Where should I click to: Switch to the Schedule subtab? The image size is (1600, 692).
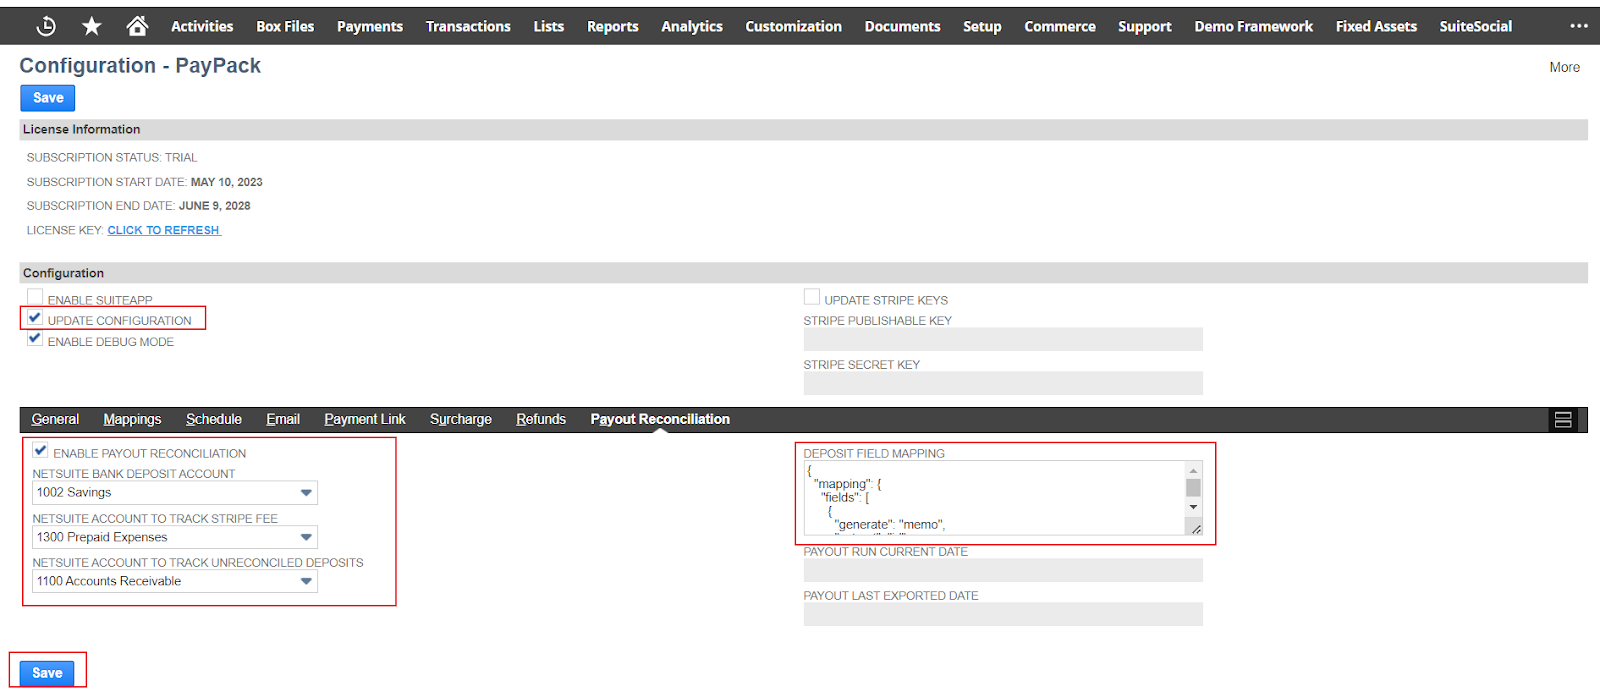[x=214, y=419]
